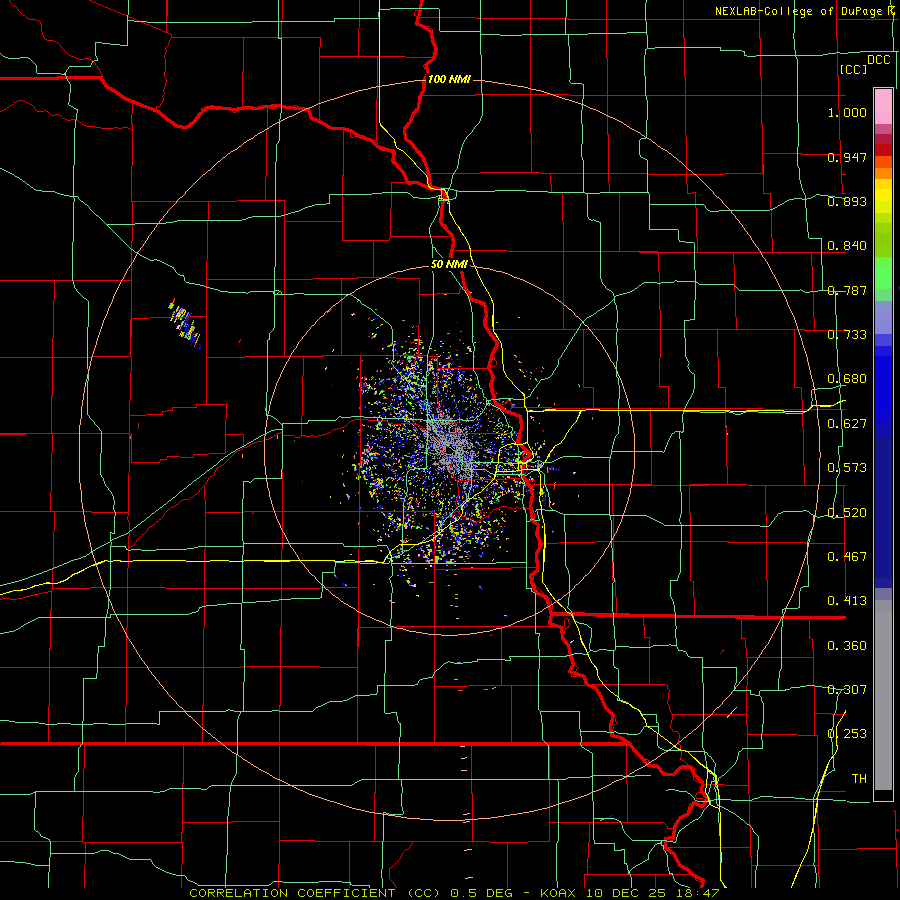Select the 0.360 scale value
900x900 pixels.
[x=847, y=646]
